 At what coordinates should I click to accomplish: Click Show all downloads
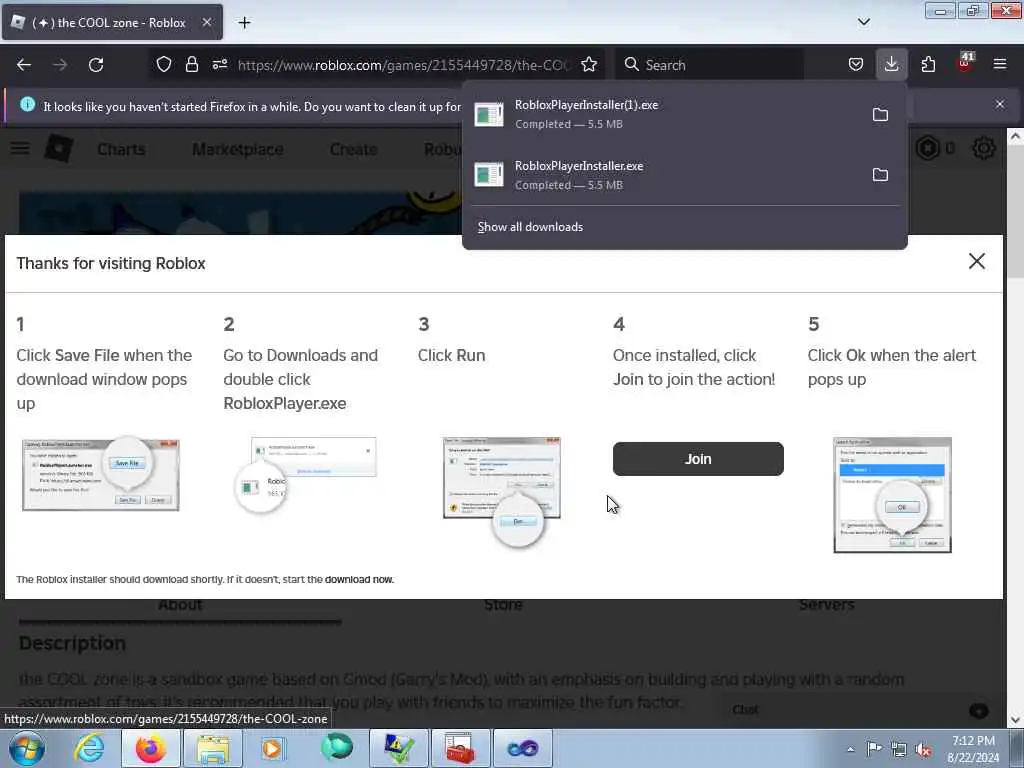(530, 227)
